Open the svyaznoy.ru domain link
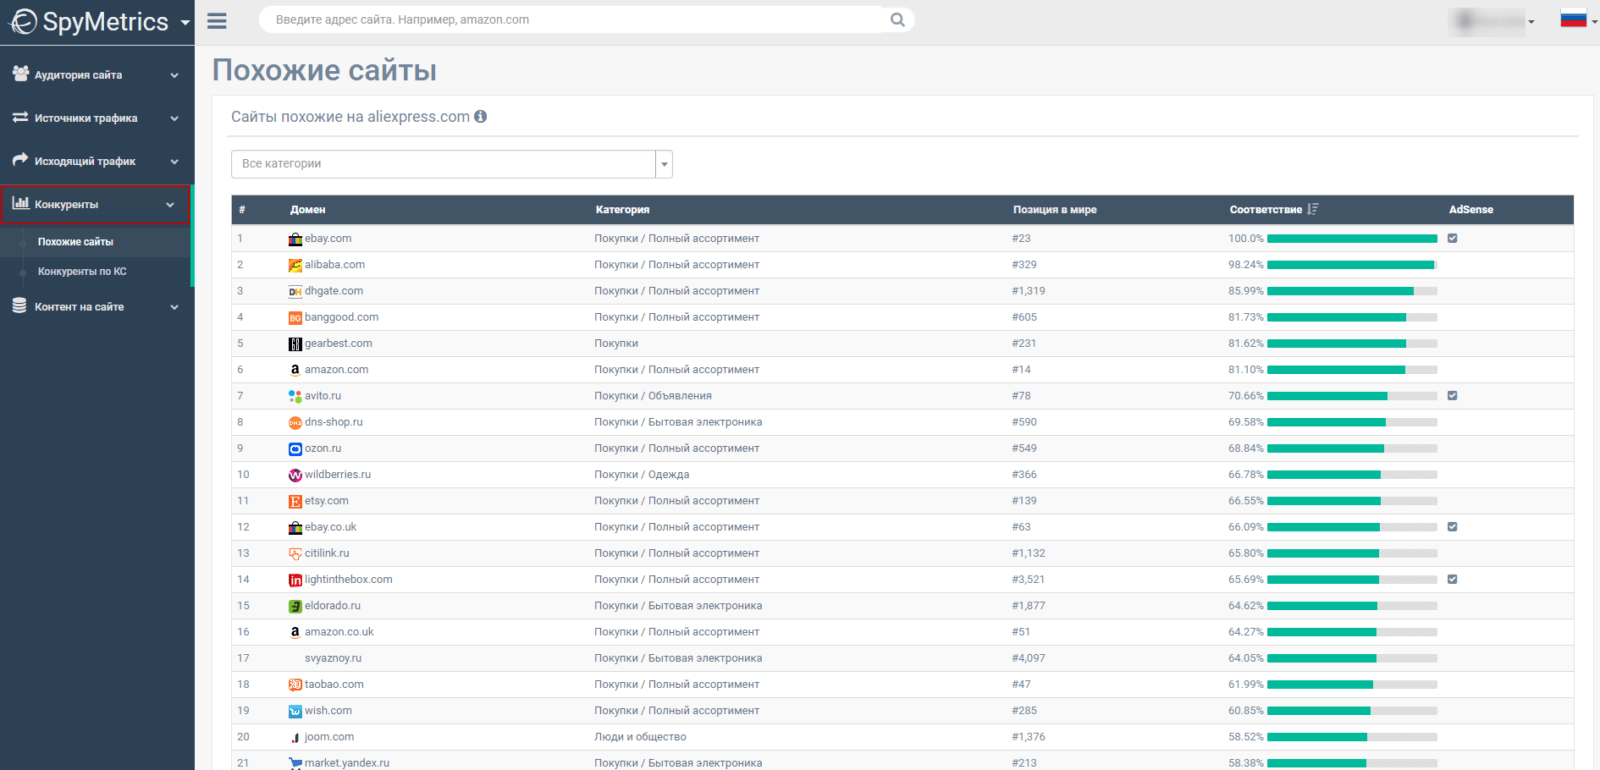Screen dimensions: 1600x770 (333, 659)
